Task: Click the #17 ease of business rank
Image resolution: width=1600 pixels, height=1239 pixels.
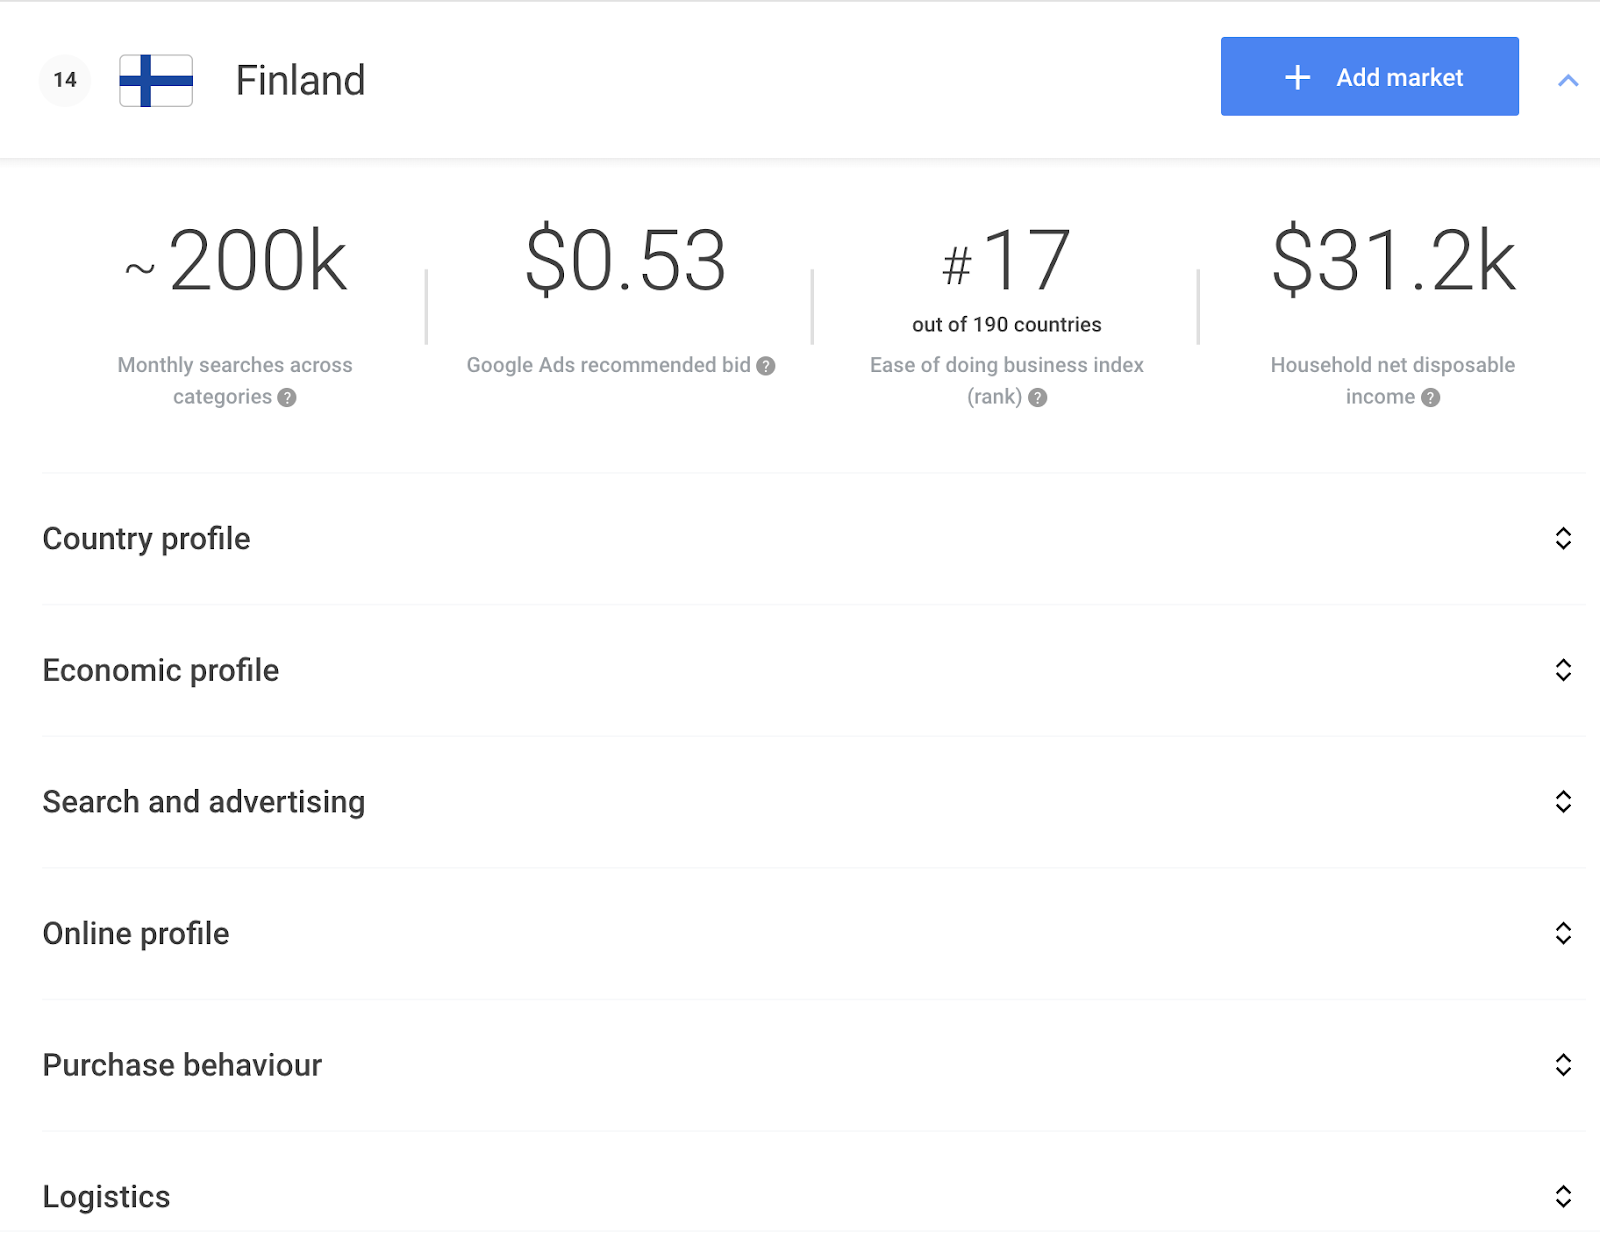Action: pyautogui.click(x=1007, y=261)
